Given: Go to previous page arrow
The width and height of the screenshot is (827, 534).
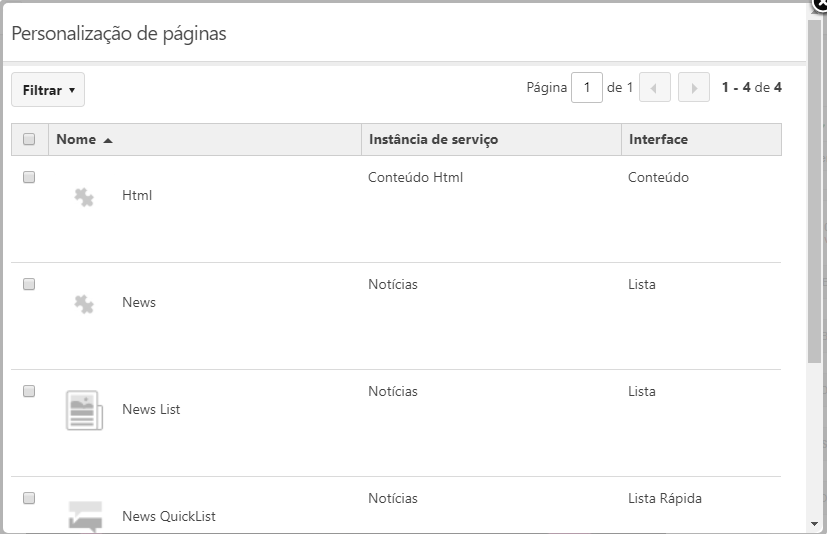Looking at the screenshot, I should click(x=655, y=88).
